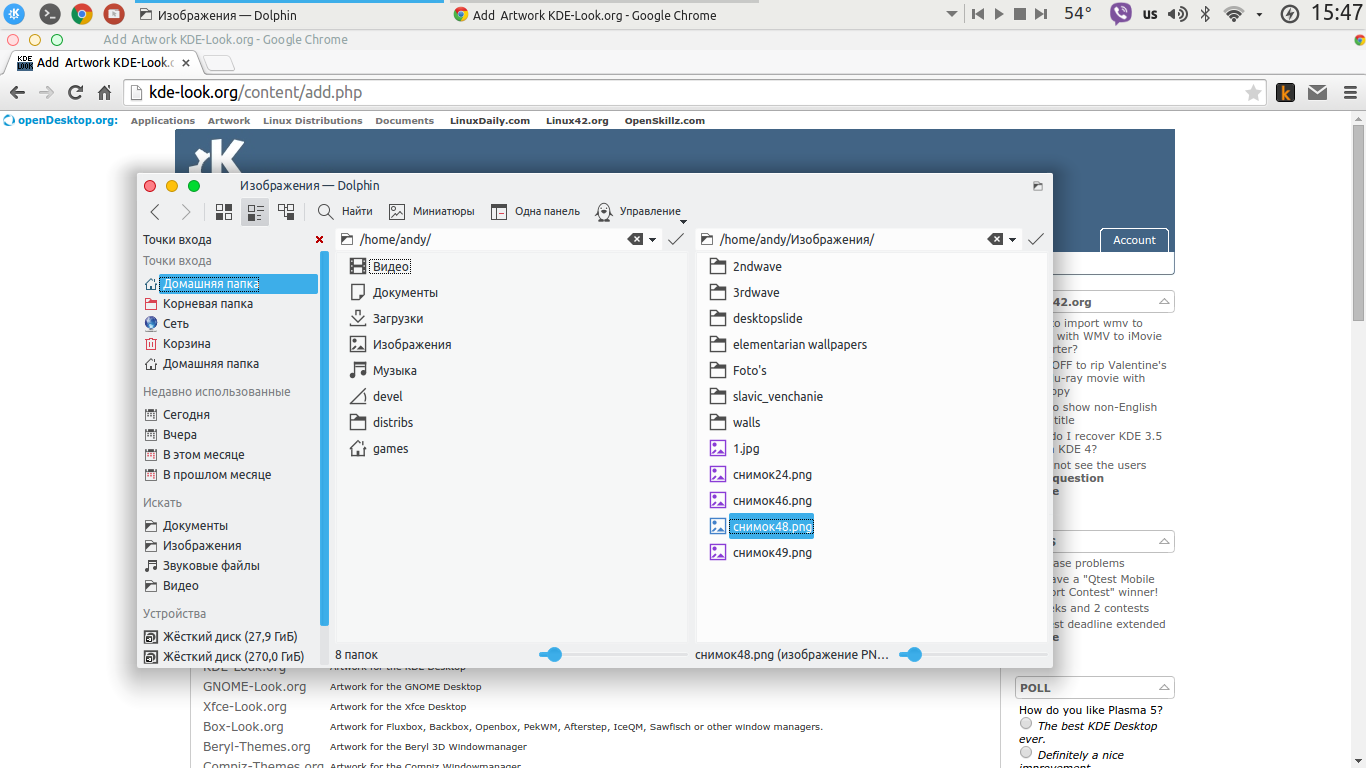
Task: Open GNOME-Look.org link on webpage
Action: pyautogui.click(x=254, y=687)
